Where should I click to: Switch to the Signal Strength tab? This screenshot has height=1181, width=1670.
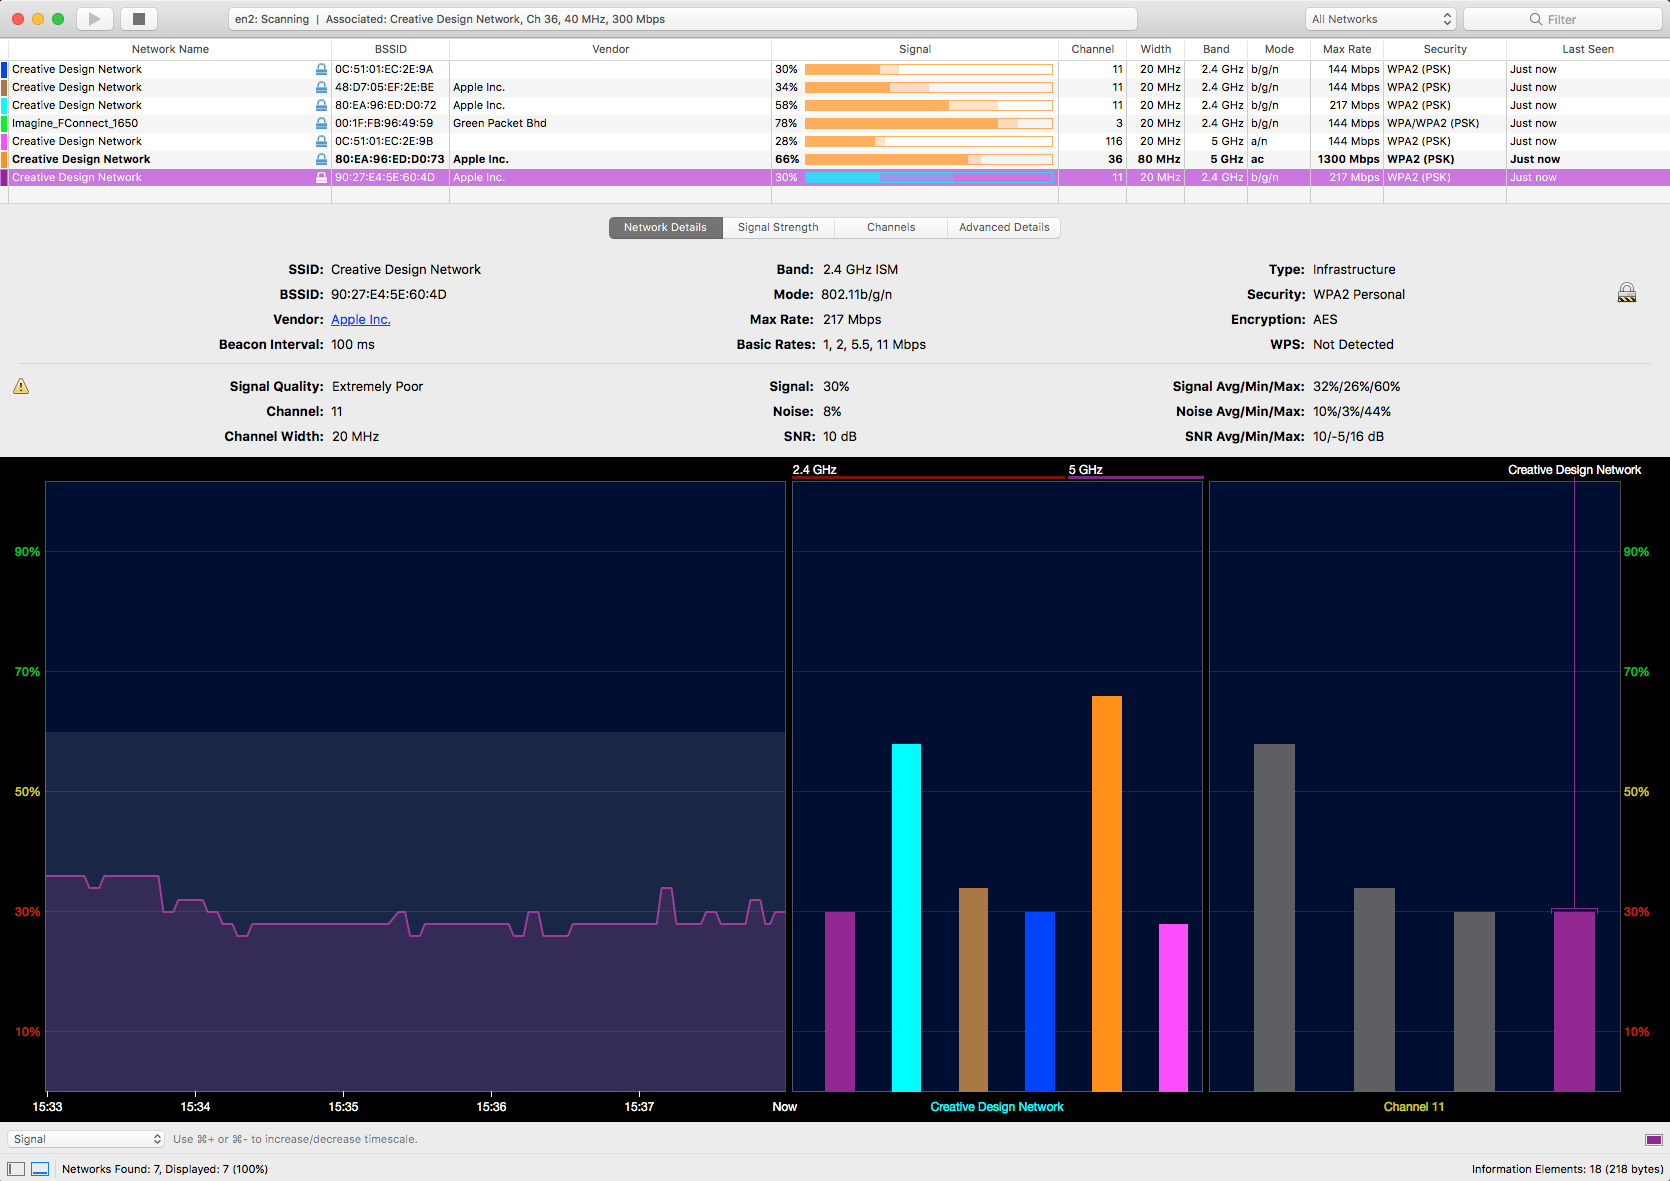click(778, 228)
